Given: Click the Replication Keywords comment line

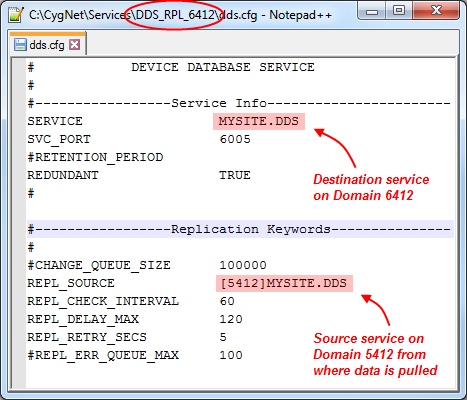Looking at the screenshot, I should (x=239, y=229).
